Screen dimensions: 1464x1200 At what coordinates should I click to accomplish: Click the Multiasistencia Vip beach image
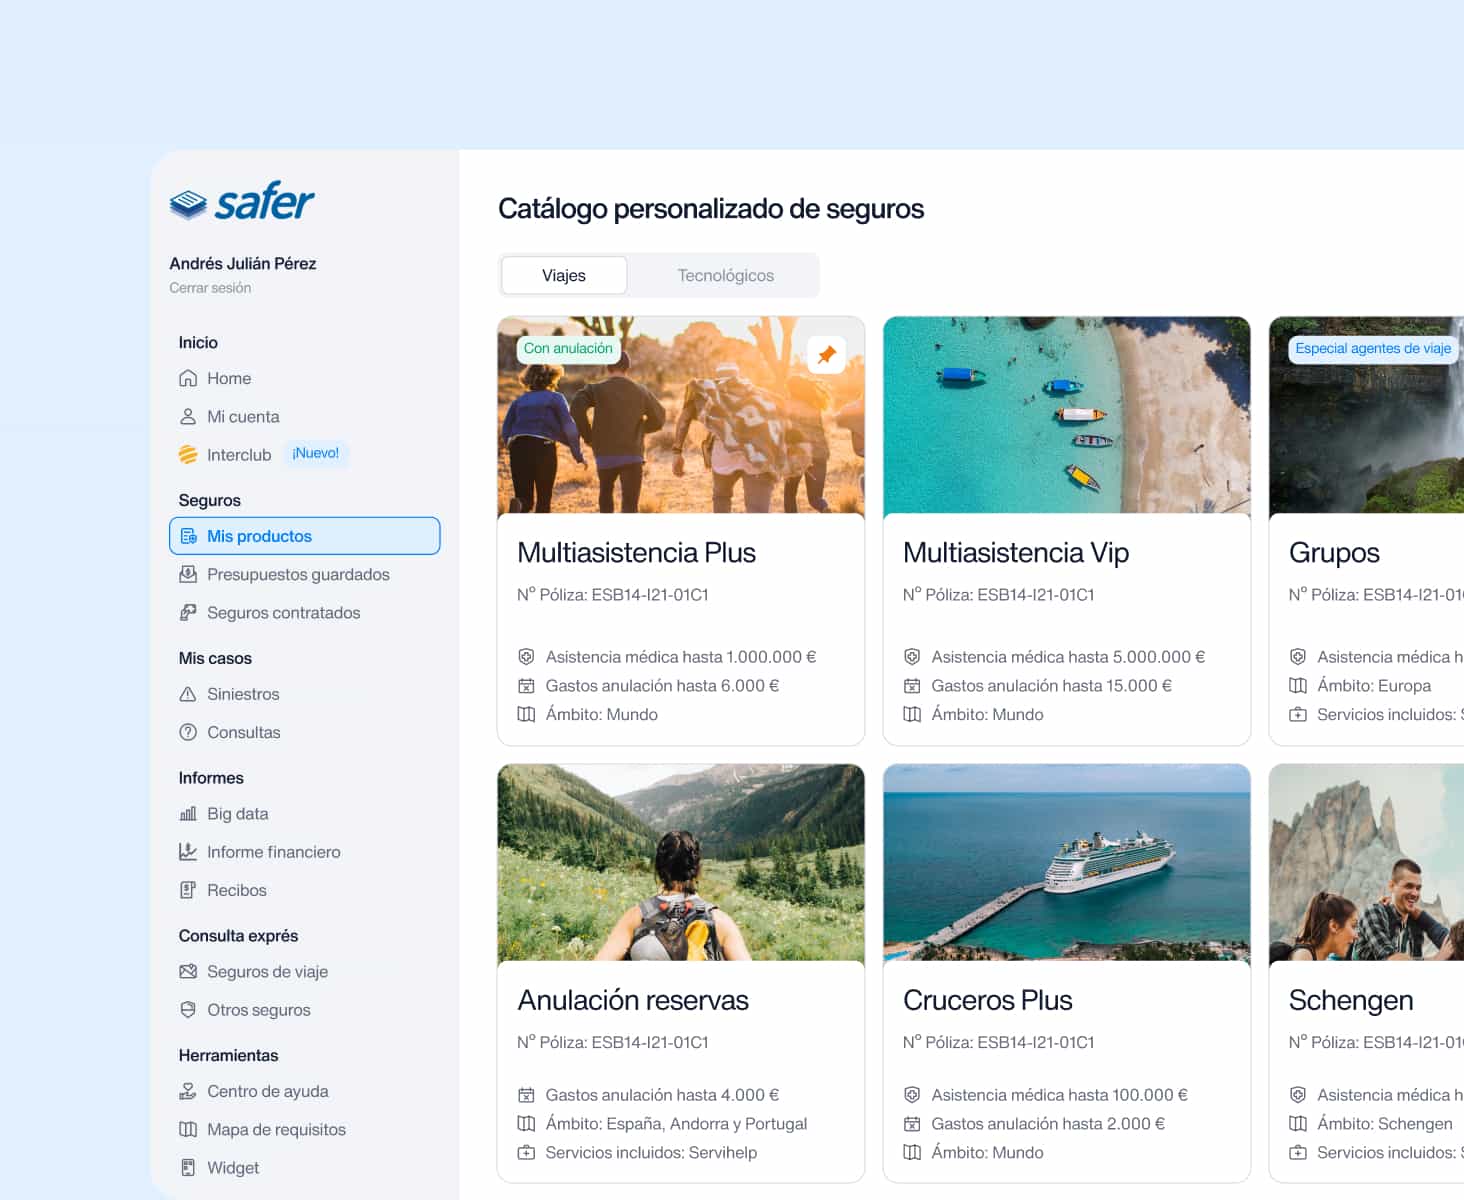[1067, 415]
